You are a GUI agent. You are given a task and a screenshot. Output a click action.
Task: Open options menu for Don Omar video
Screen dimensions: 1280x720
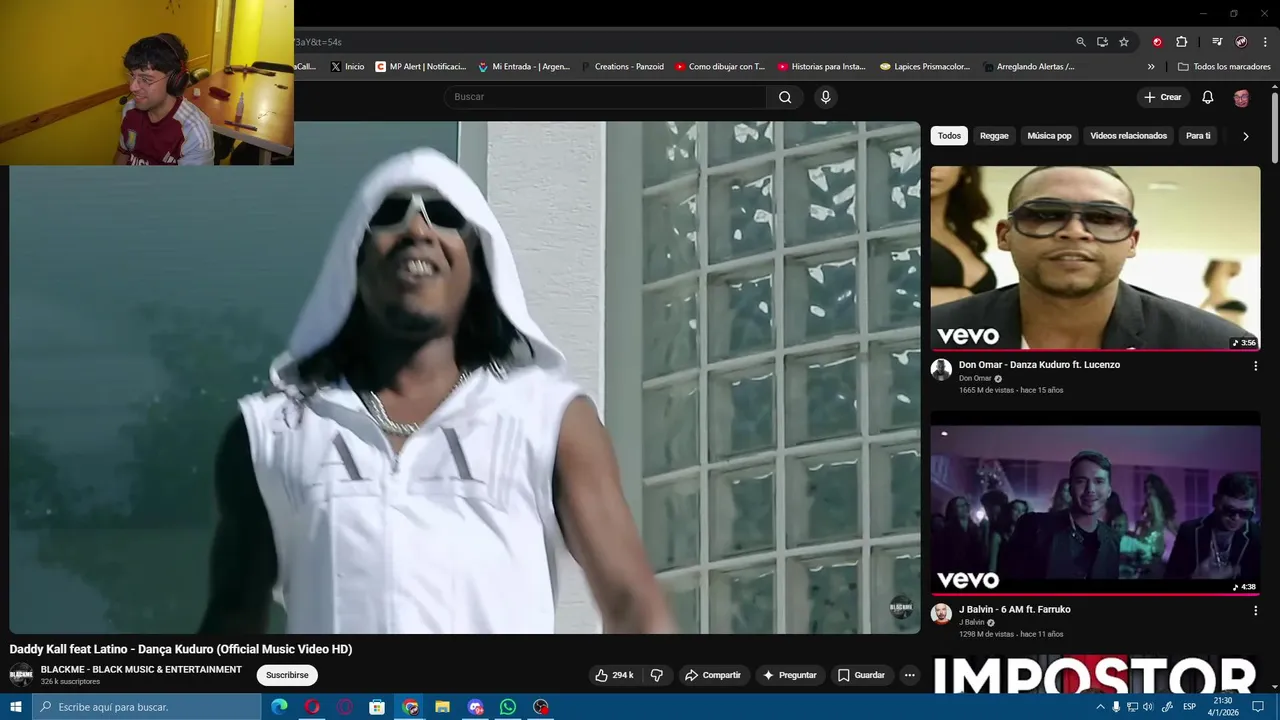click(x=1255, y=366)
